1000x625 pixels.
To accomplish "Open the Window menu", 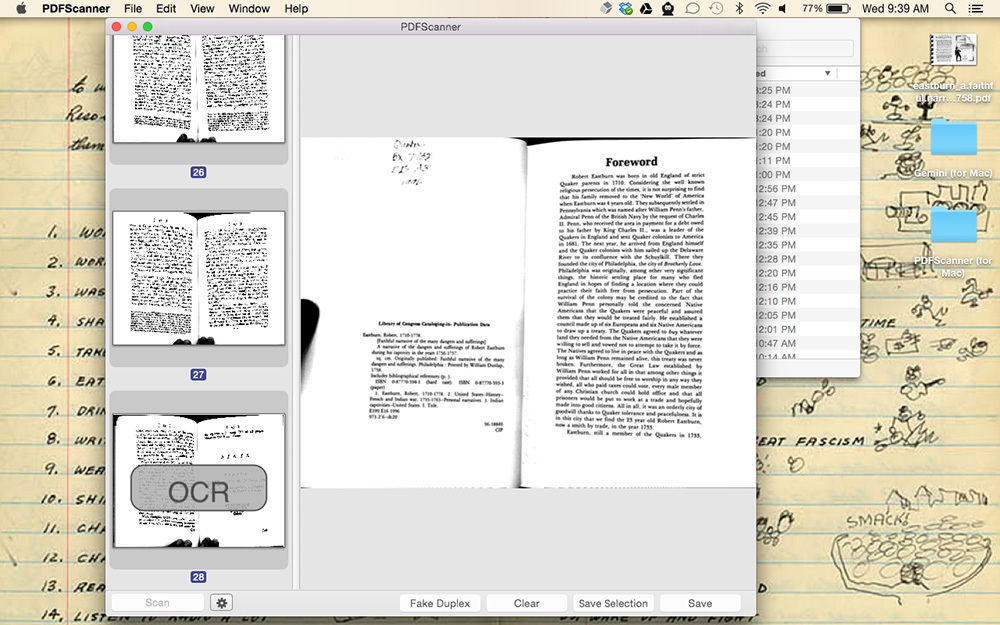I will point(249,9).
